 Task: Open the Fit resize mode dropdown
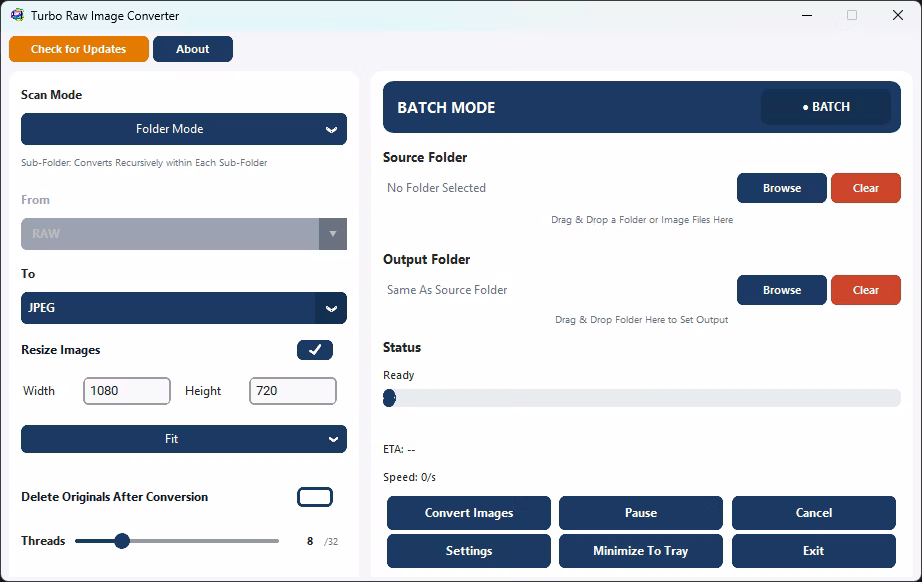[184, 439]
